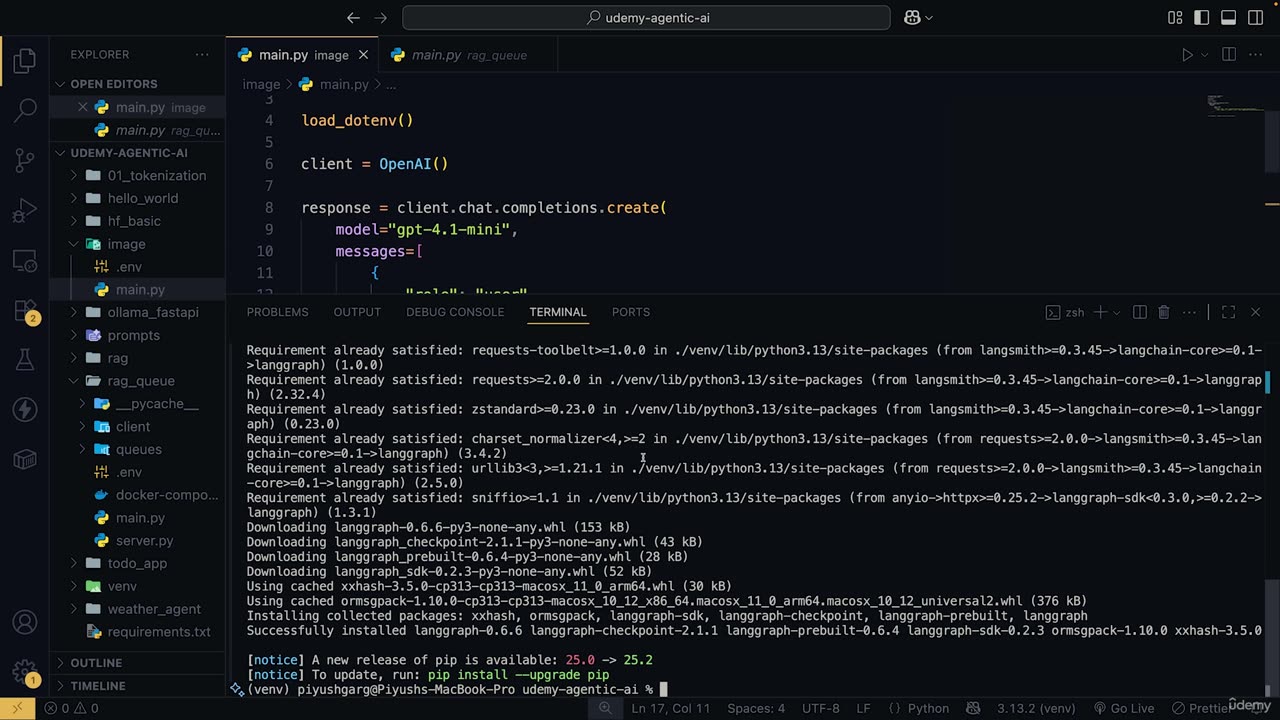The width and height of the screenshot is (1280, 720).
Task: Open server.py in the rag_queue folder
Action: tap(137, 541)
